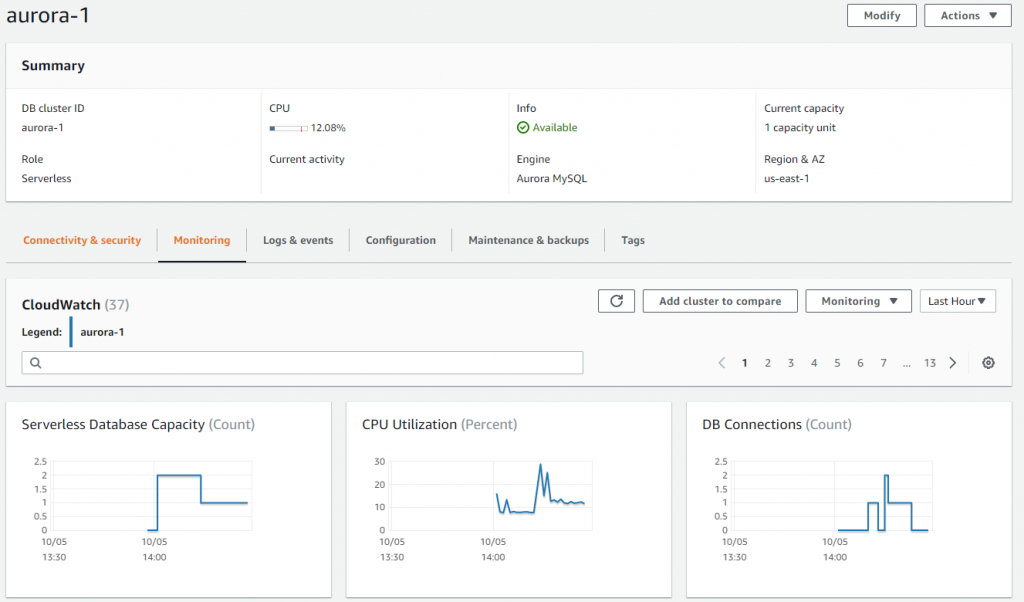Jump to metrics page 13
The width and height of the screenshot is (1024, 602).
pyautogui.click(x=929, y=363)
